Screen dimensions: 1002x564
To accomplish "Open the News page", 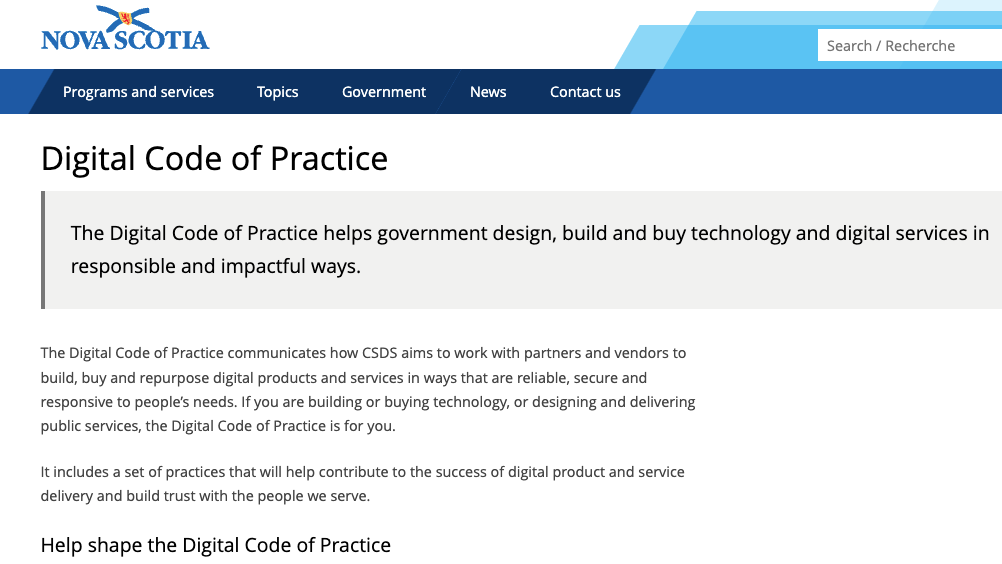I will click(488, 92).
